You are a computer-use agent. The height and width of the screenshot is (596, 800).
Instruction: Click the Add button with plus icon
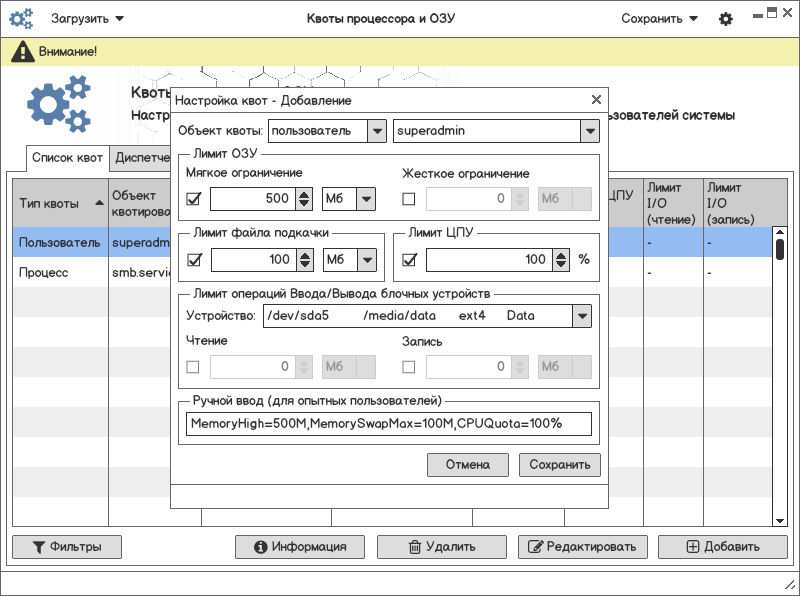pos(723,547)
